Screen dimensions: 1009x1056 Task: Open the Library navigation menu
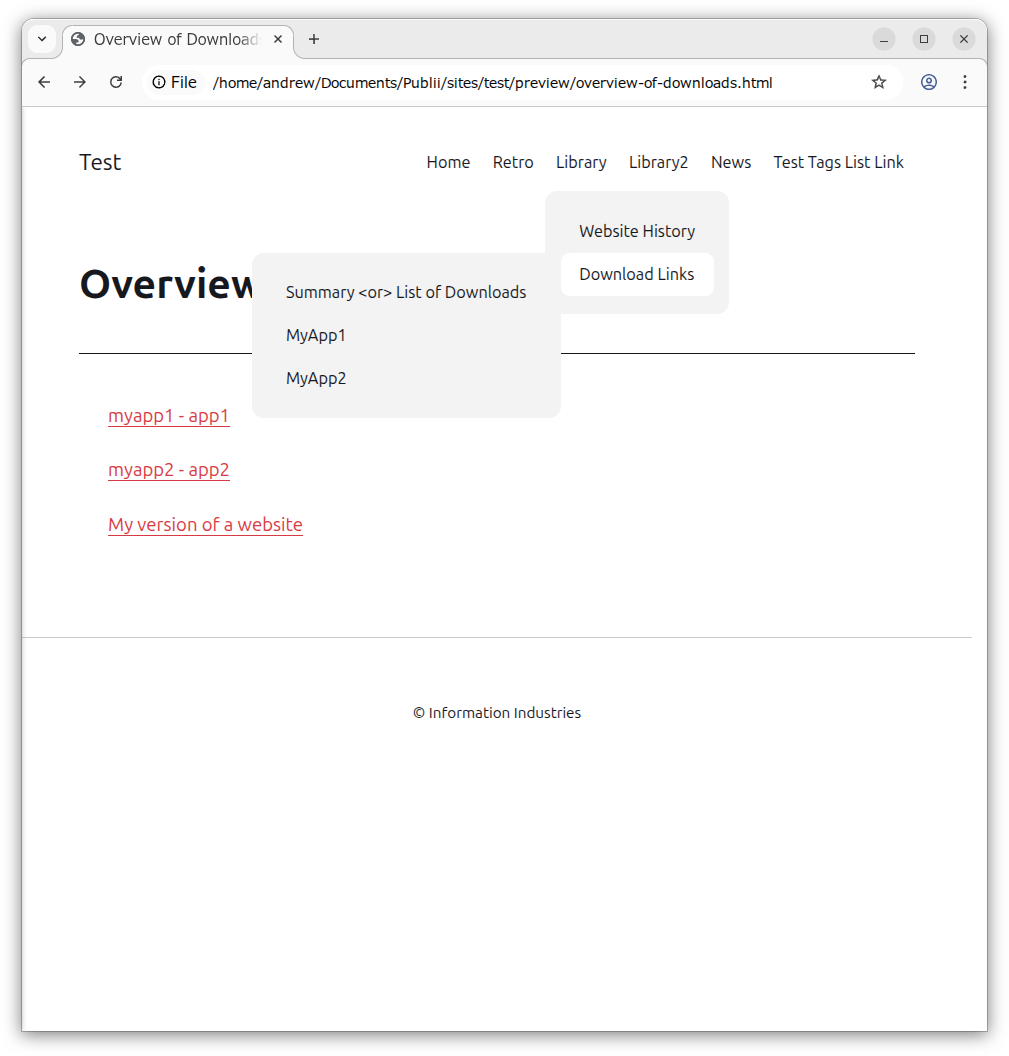click(x=581, y=162)
